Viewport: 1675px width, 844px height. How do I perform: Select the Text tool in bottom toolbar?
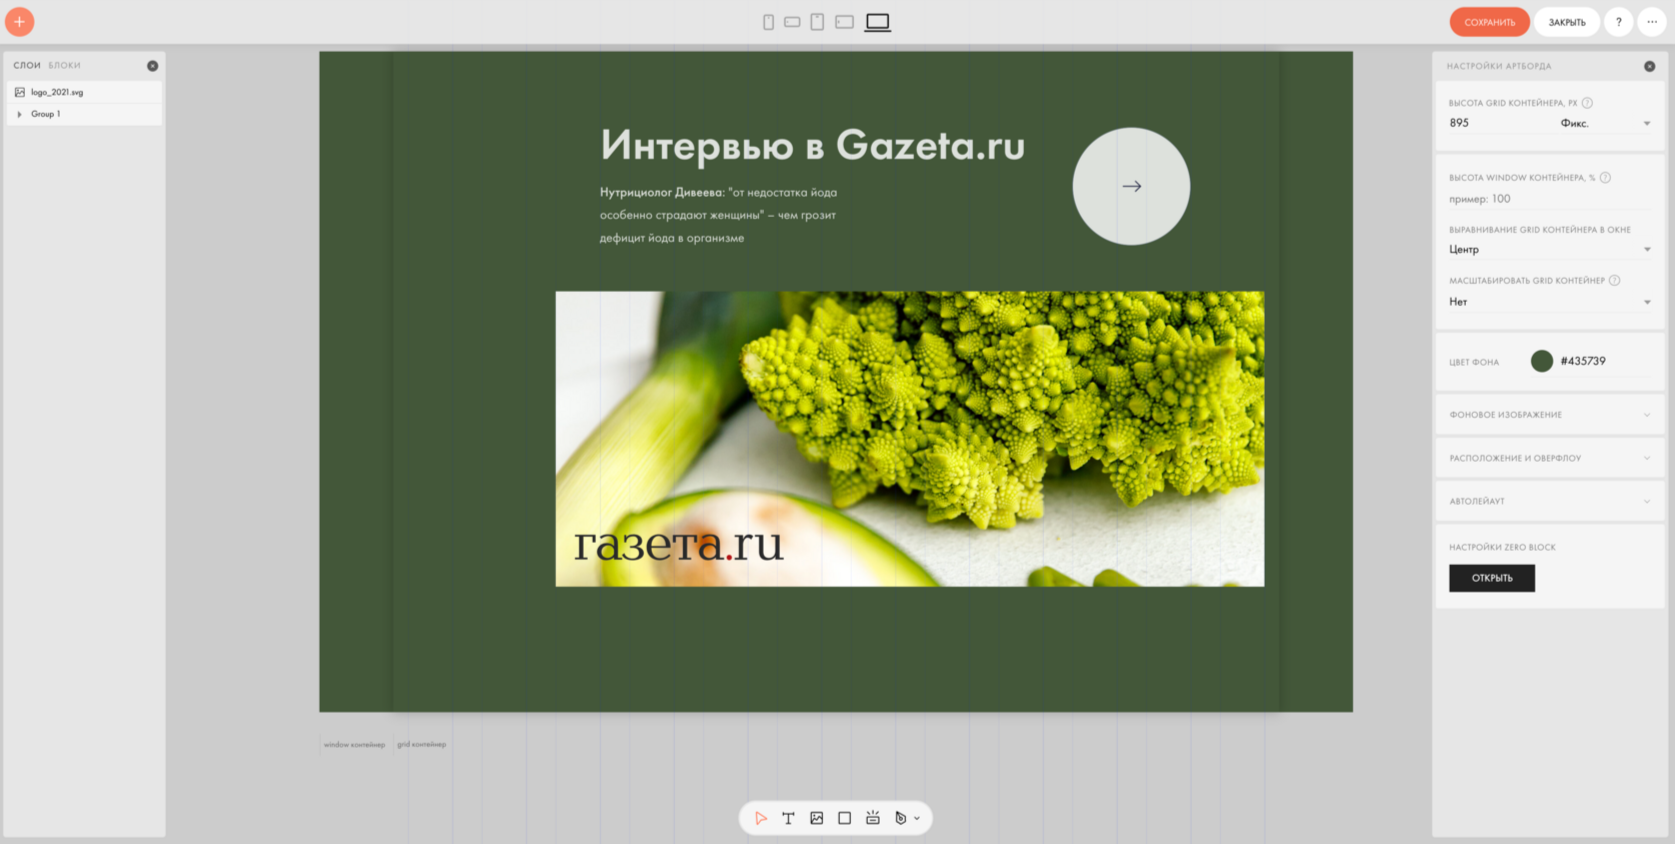click(x=788, y=818)
